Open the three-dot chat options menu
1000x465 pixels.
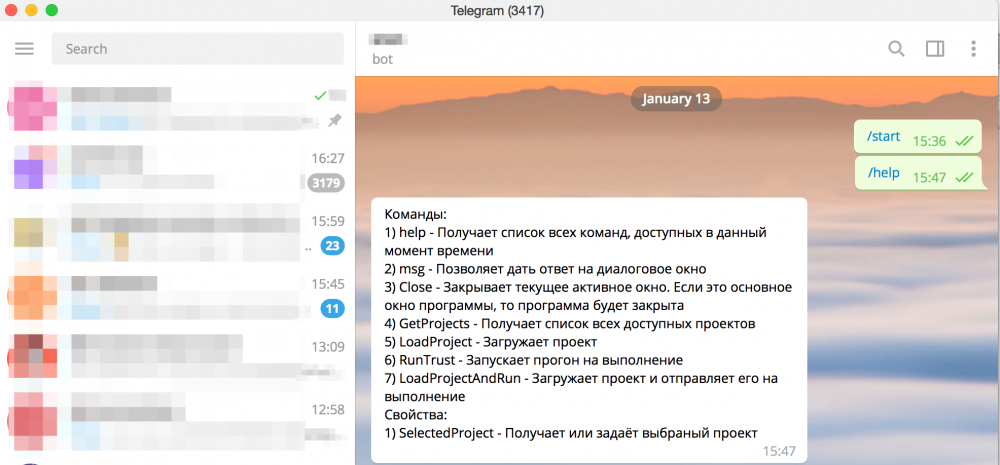point(973,48)
